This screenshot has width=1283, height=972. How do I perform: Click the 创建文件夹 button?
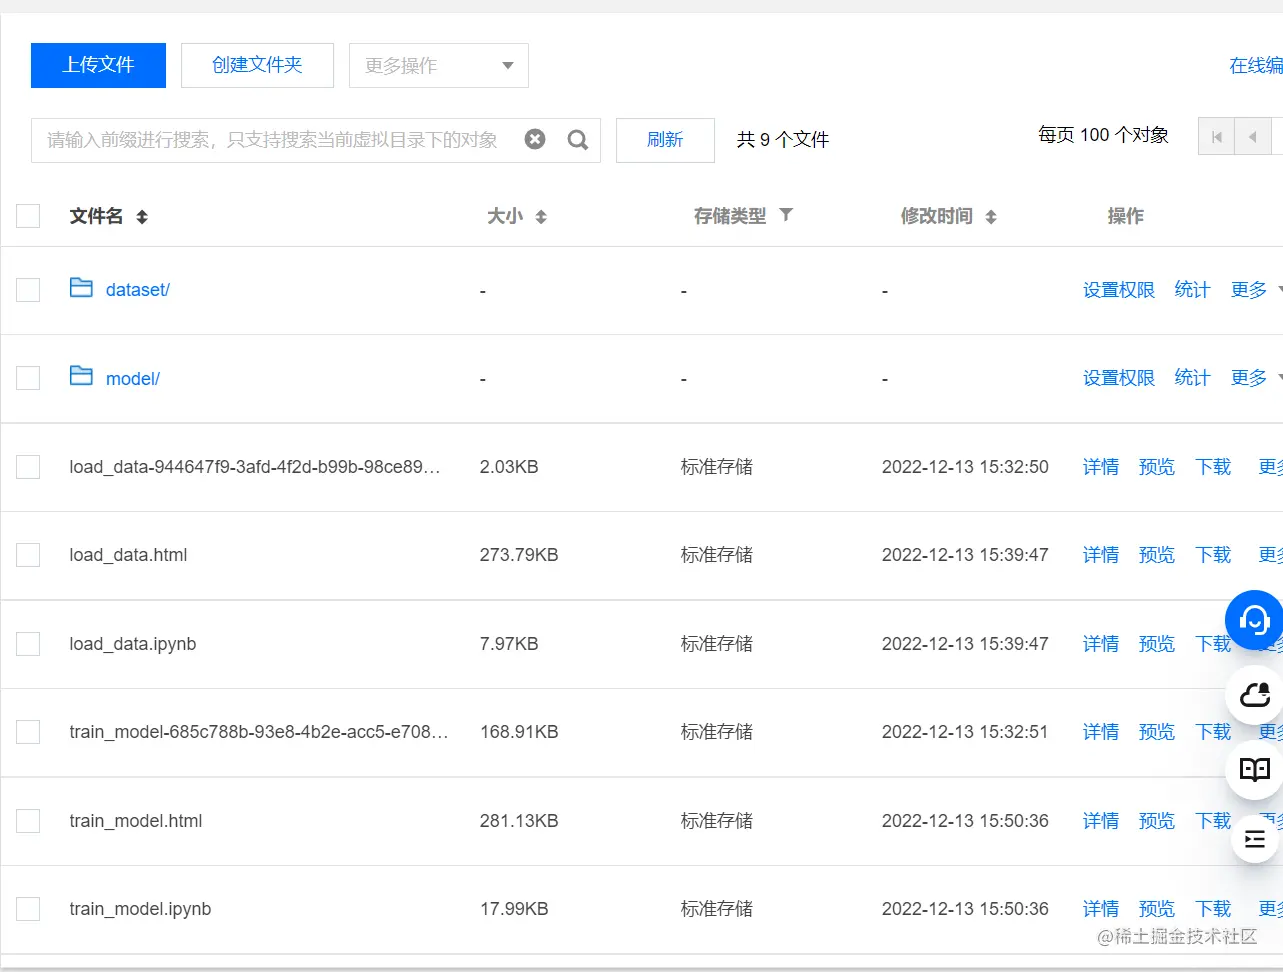[x=257, y=65]
